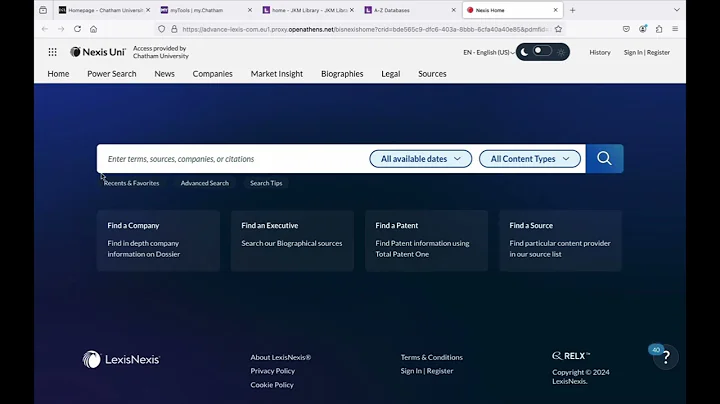Close the A-Z Databases tab
The width and height of the screenshot is (720, 404).
[454, 10]
